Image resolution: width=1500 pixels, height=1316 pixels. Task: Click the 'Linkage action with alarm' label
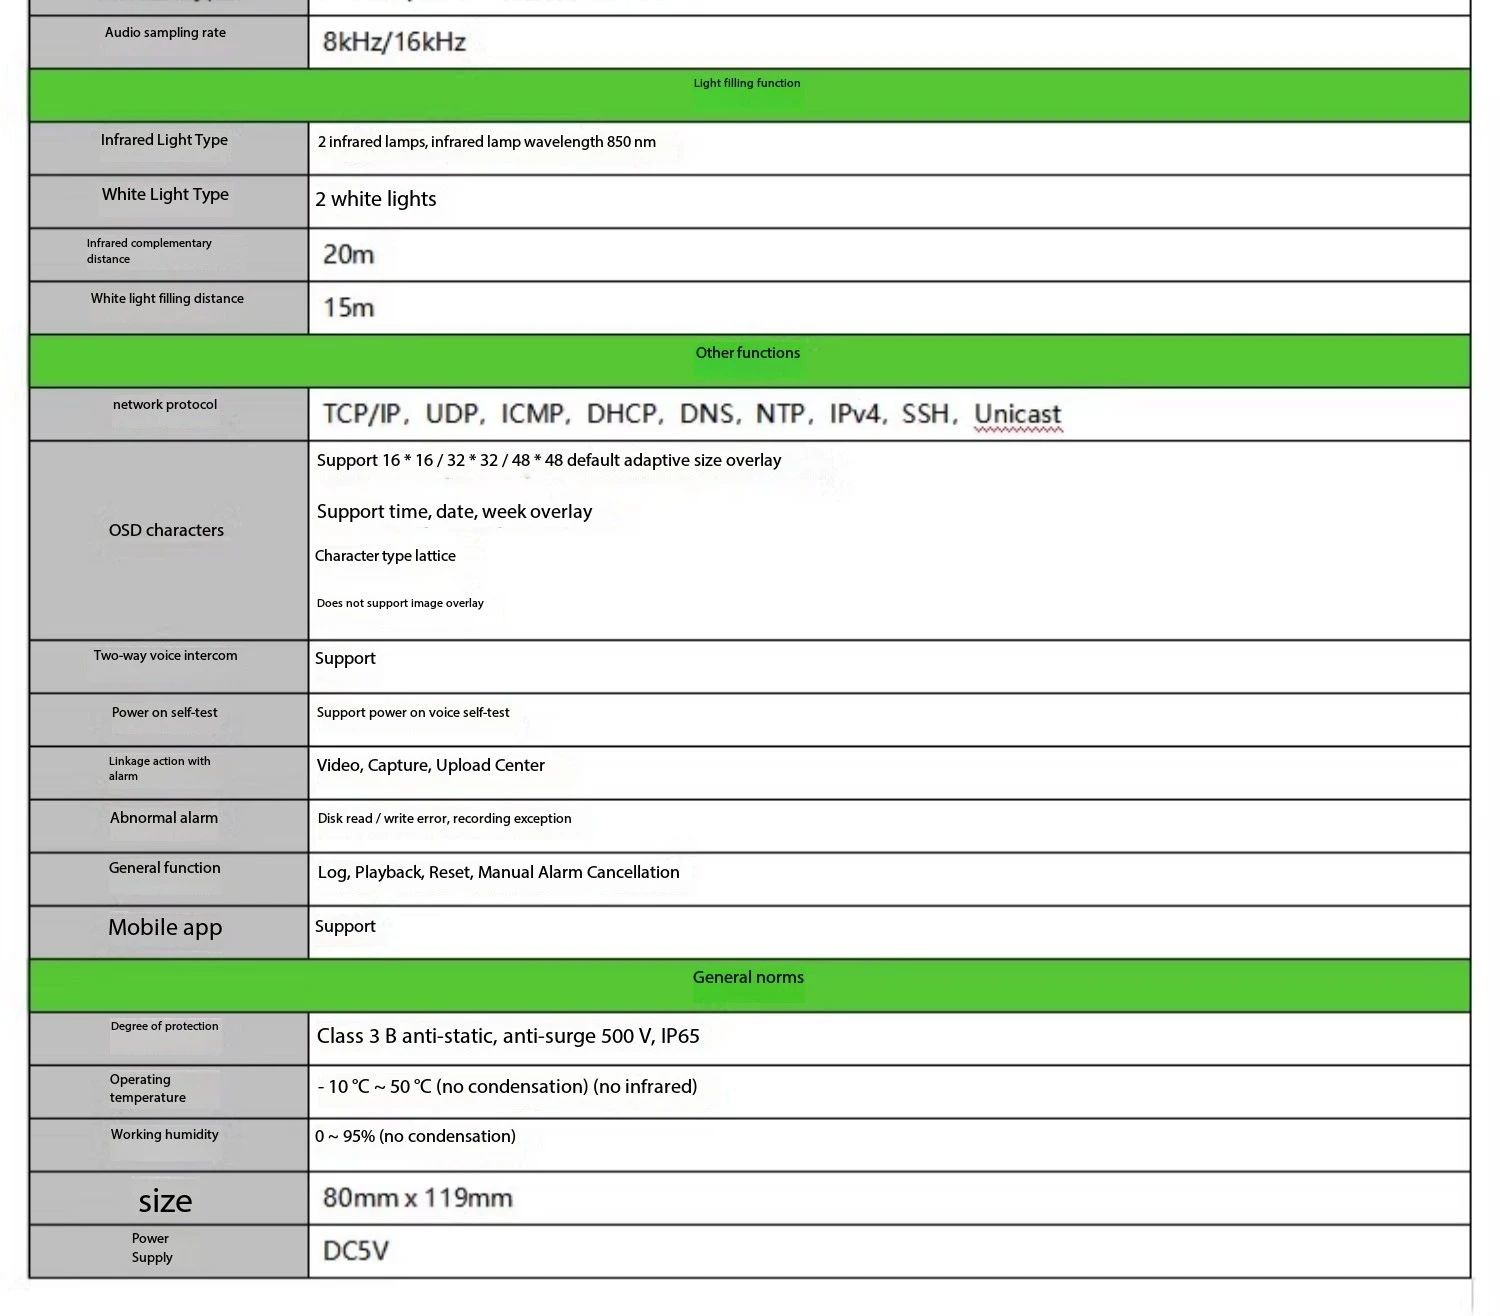[x=160, y=768]
